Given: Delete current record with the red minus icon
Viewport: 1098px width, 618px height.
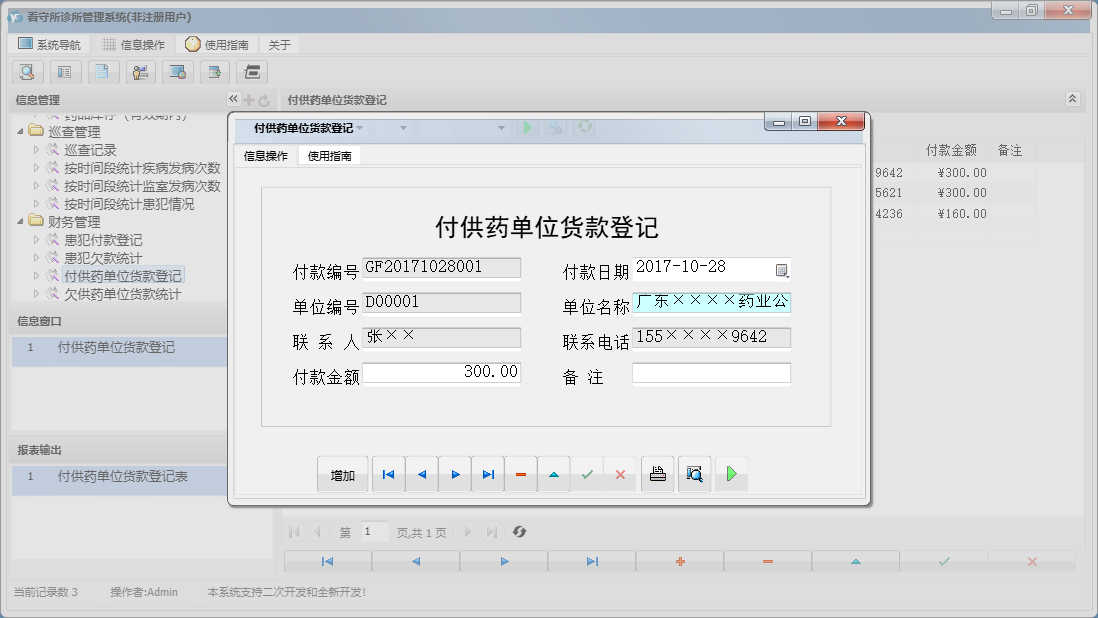Looking at the screenshot, I should 521,474.
